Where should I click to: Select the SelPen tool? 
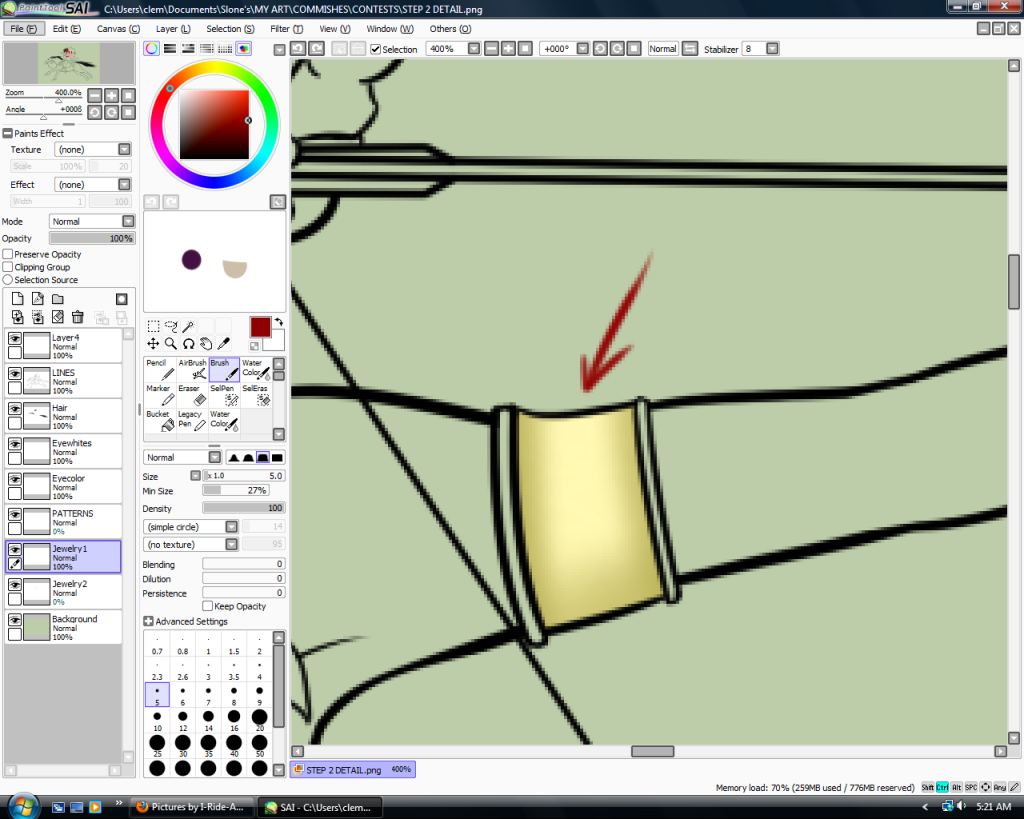click(224, 394)
